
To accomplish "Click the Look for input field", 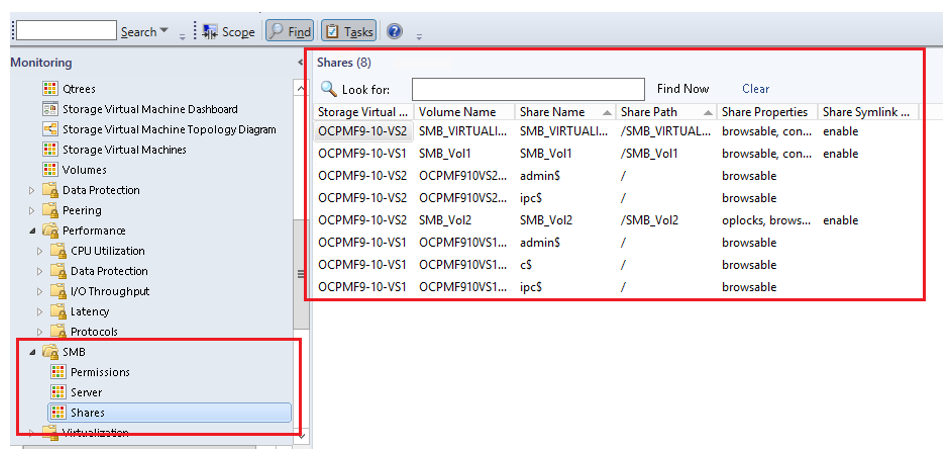I will pos(528,89).
